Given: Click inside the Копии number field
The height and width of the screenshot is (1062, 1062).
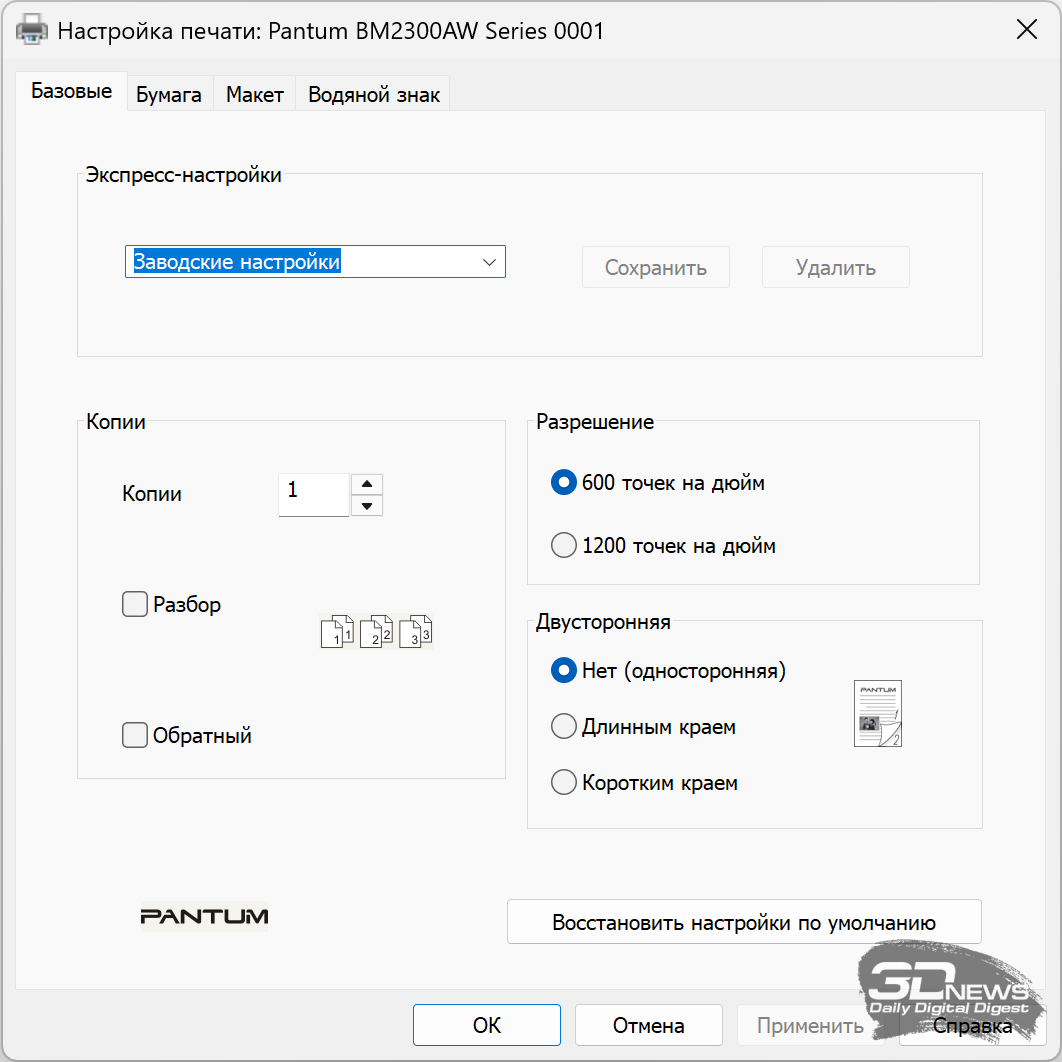Looking at the screenshot, I should (x=313, y=494).
